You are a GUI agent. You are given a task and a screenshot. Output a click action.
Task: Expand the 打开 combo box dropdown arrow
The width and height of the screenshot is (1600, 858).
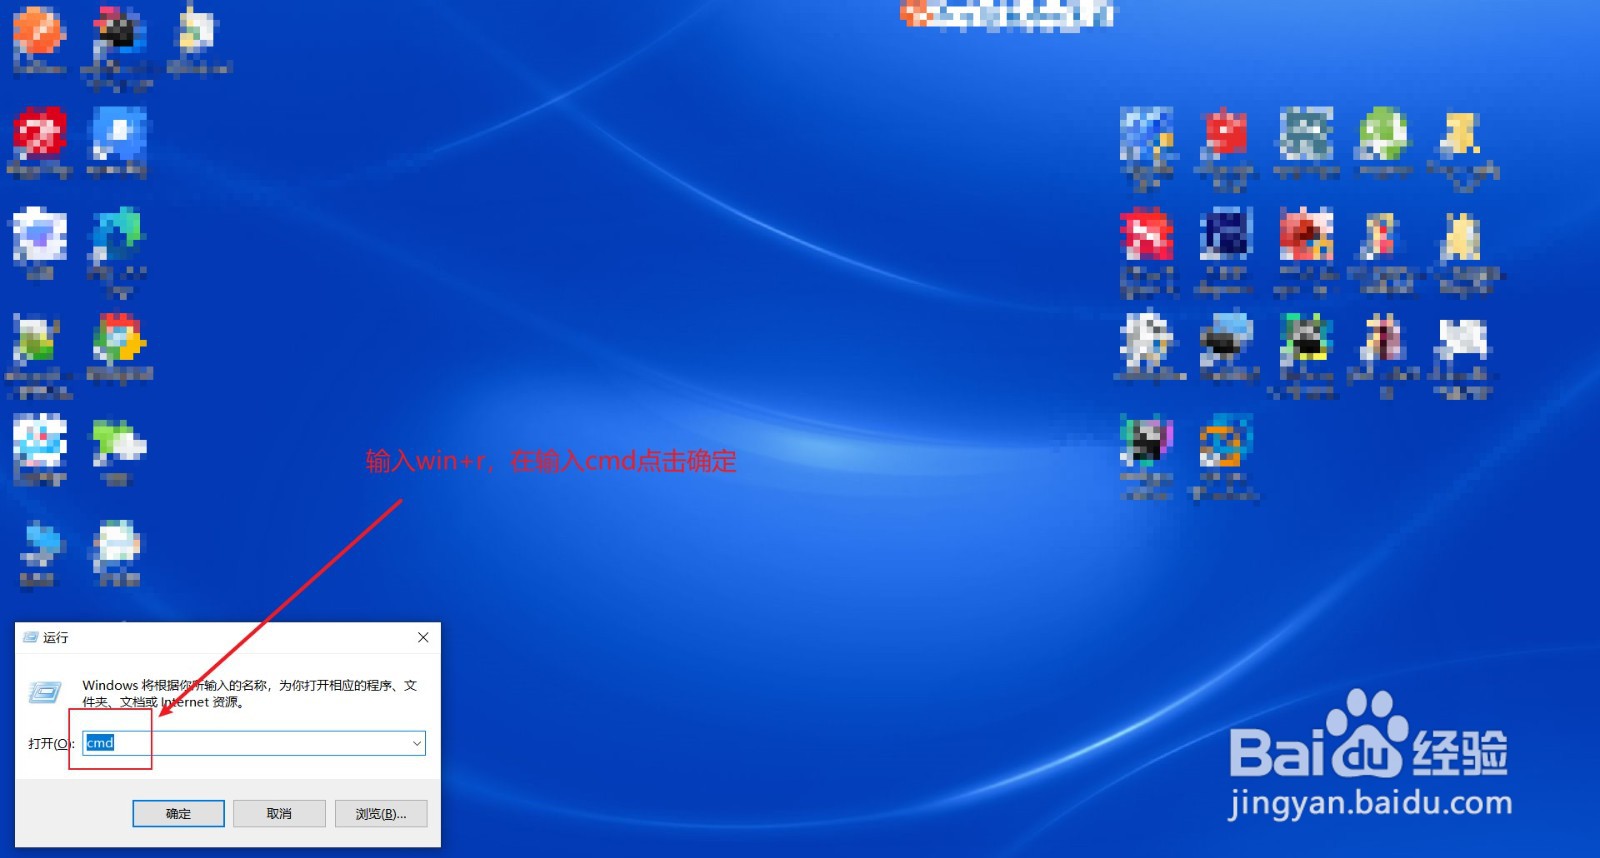click(417, 743)
